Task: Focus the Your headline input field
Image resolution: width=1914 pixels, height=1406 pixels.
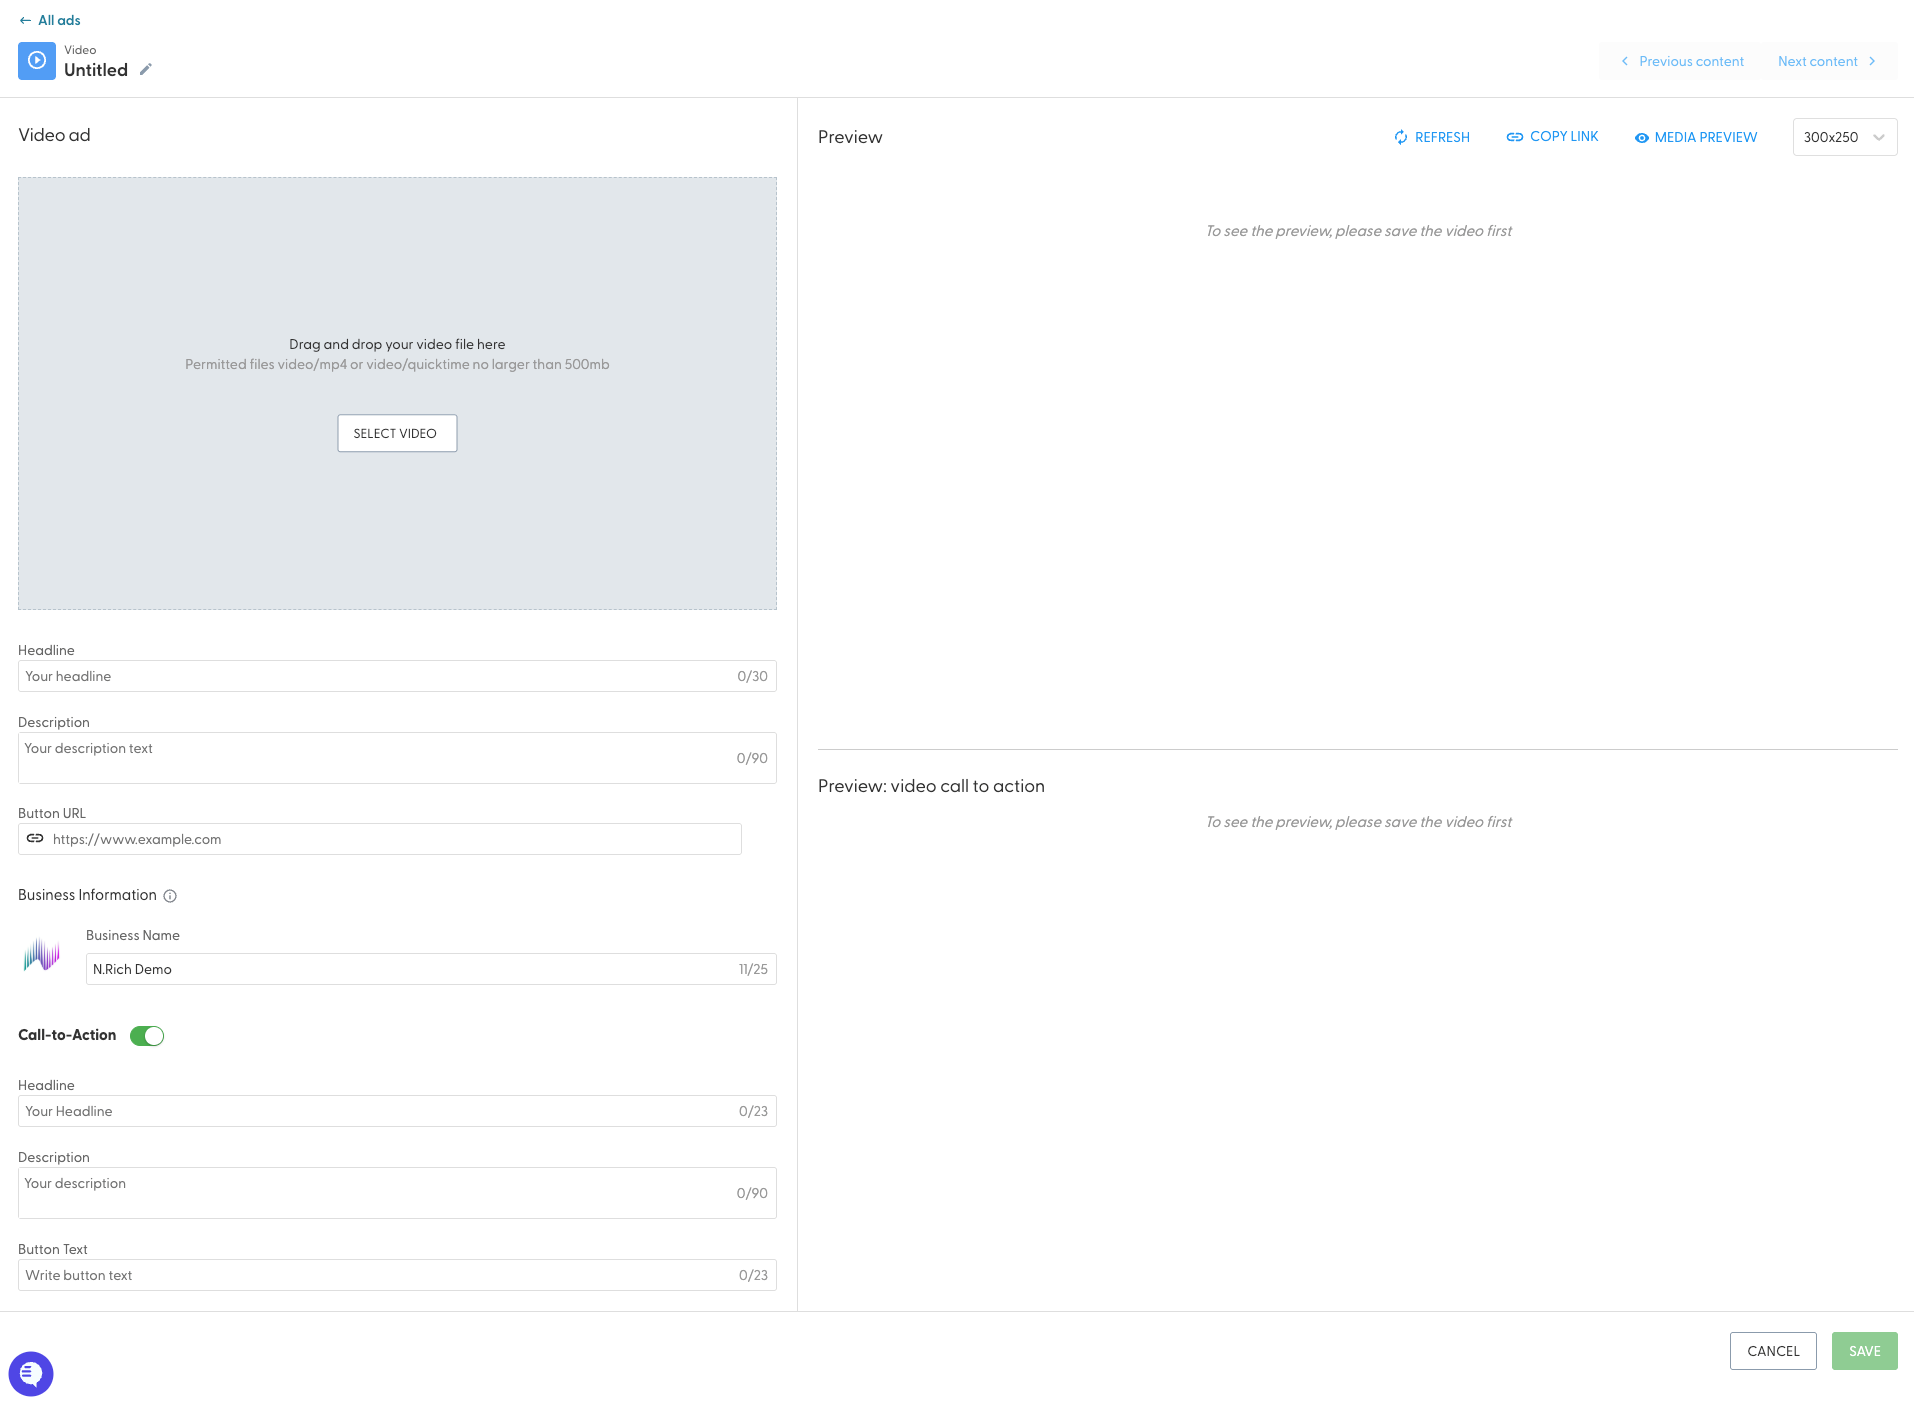Action: 397,676
